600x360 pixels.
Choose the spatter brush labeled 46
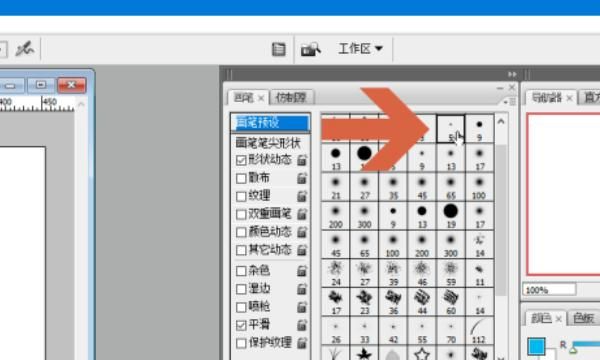422,274
